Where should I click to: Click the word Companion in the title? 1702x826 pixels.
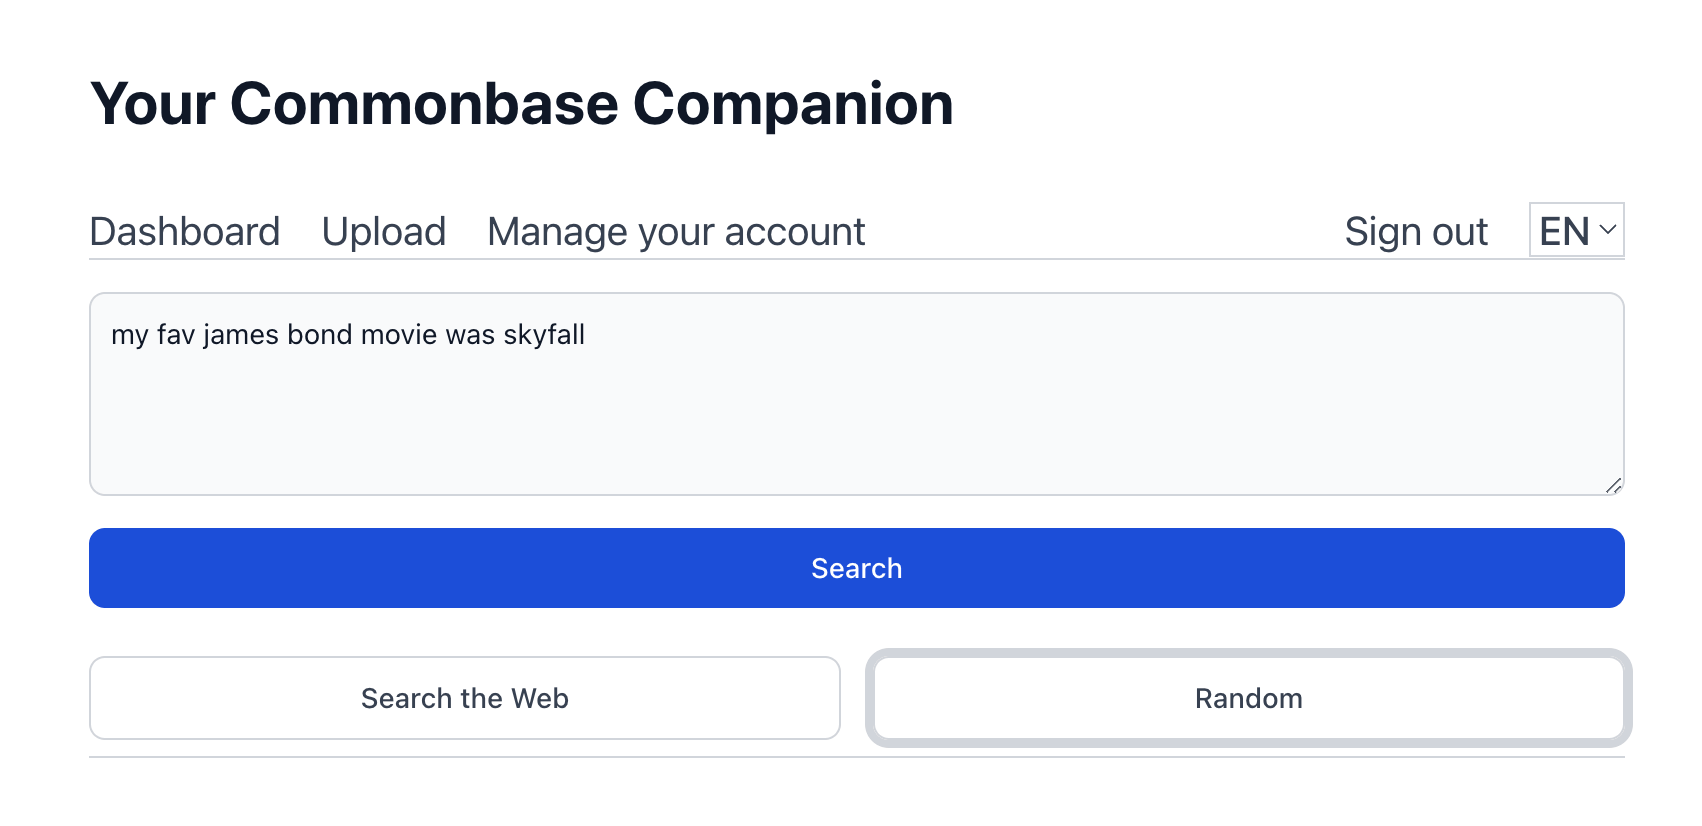tap(793, 104)
